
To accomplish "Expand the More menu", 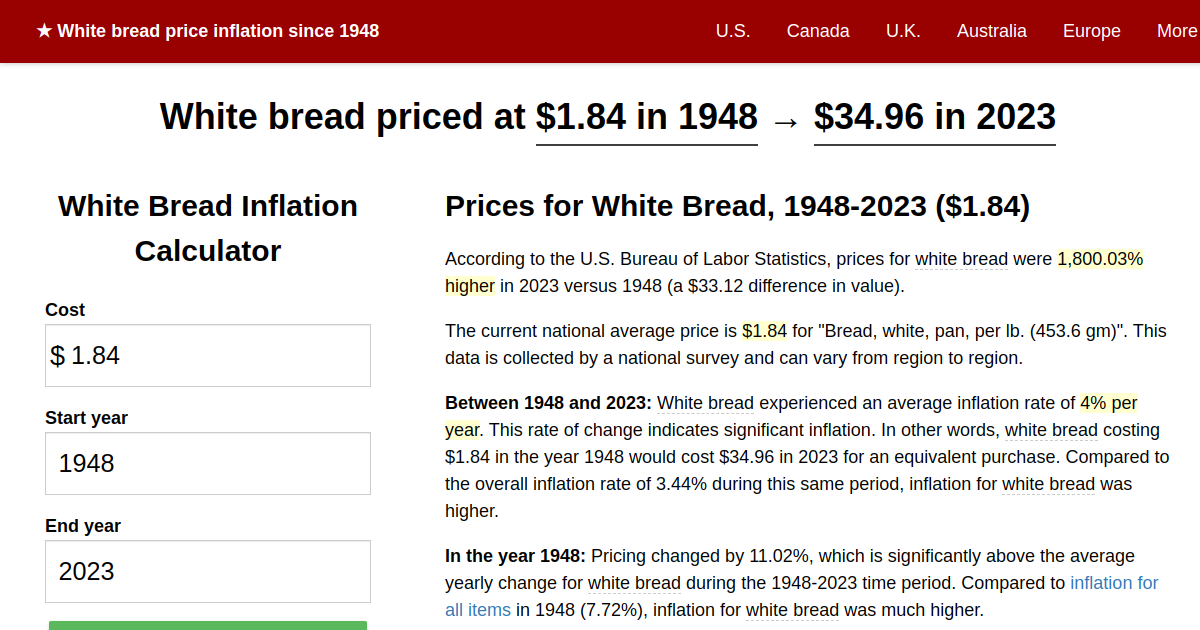I will coord(1177,31).
